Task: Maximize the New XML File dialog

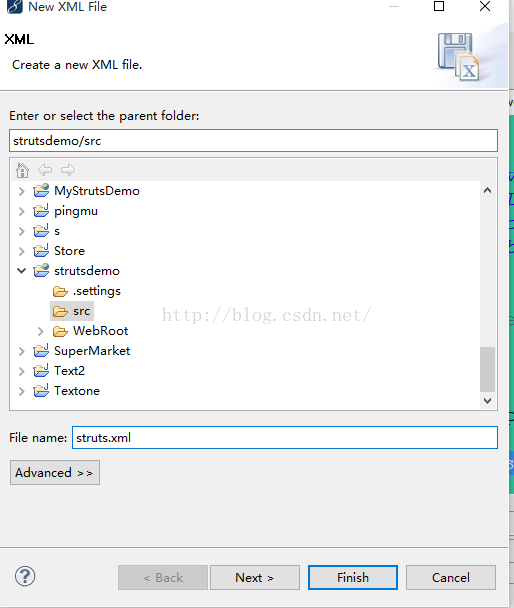Action: 439,6
